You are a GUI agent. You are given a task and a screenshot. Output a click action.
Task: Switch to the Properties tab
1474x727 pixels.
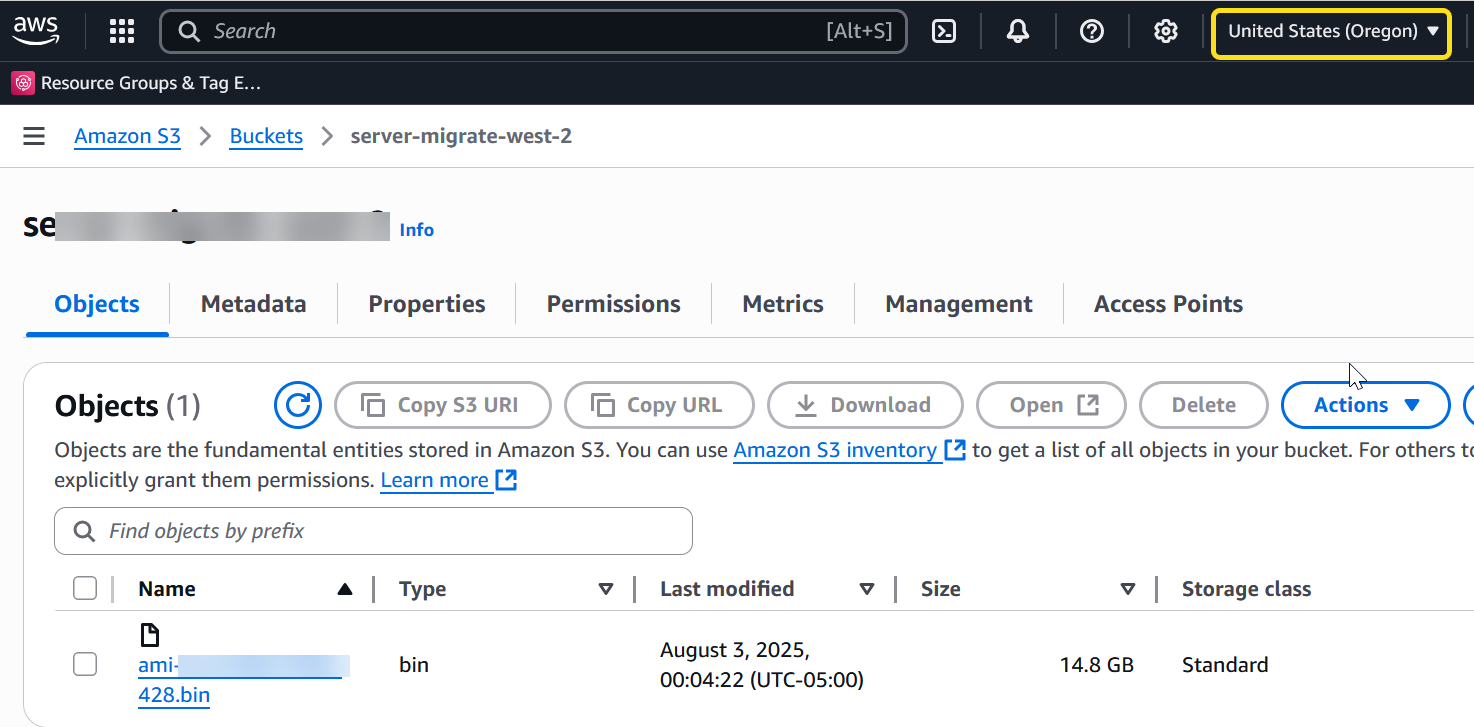426,304
